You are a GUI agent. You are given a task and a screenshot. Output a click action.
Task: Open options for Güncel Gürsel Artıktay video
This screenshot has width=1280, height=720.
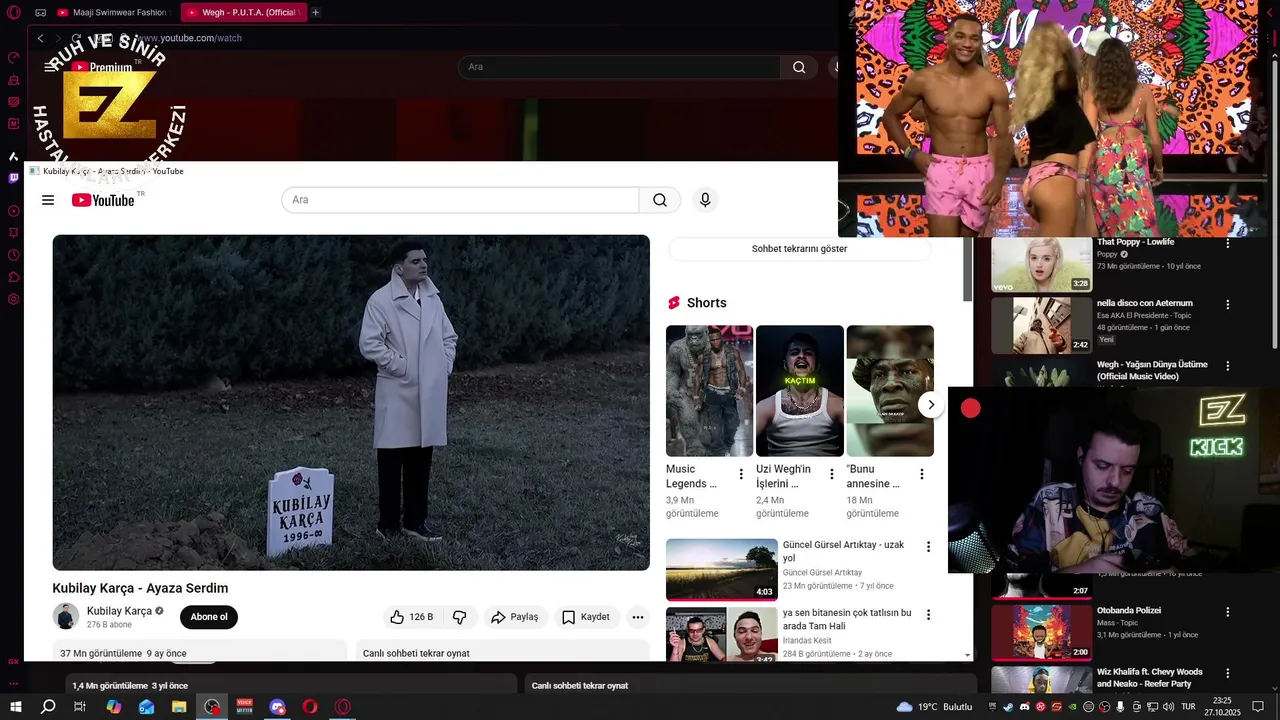tap(928, 547)
